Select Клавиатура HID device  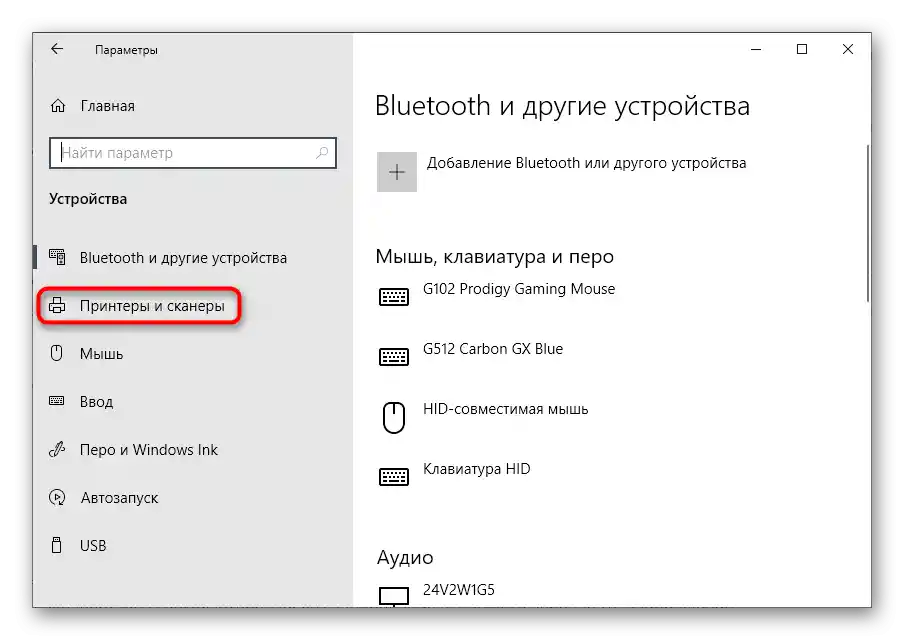coord(477,469)
